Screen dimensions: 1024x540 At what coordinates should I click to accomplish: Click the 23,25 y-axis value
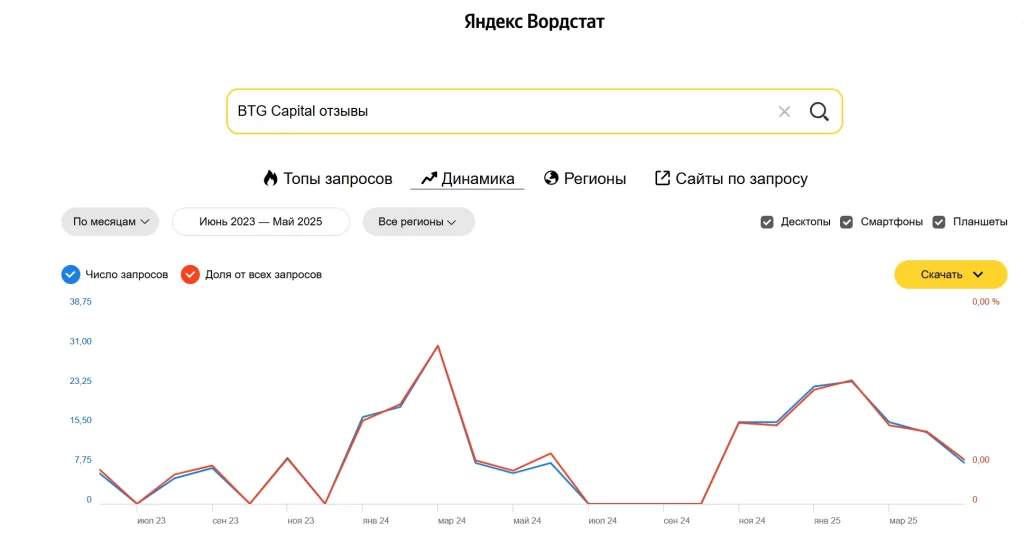tap(80, 381)
